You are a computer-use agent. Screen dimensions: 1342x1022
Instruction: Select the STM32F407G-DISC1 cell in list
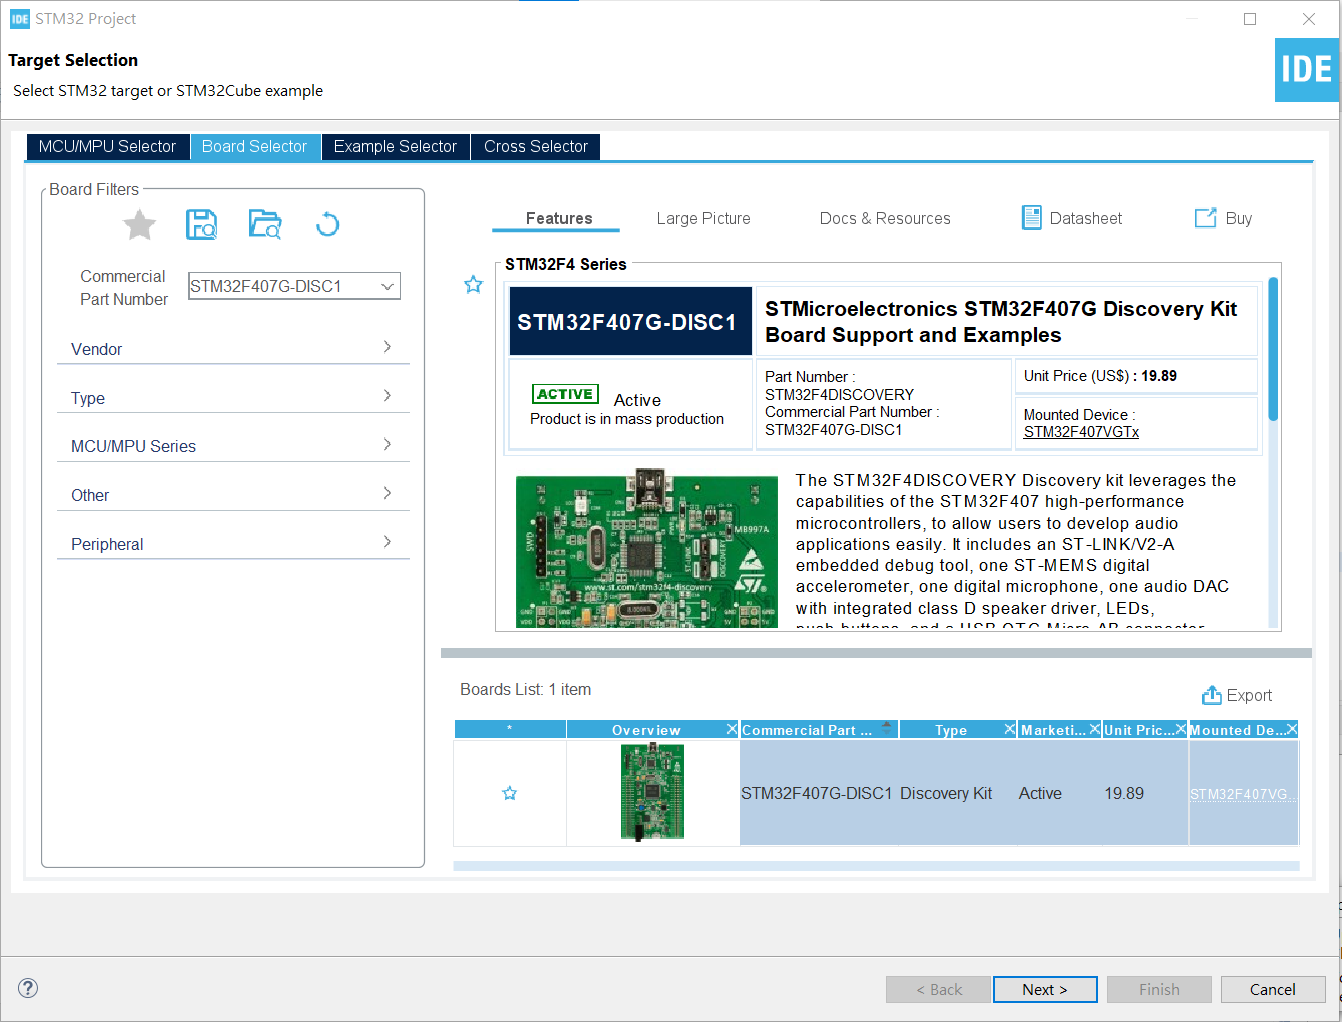click(x=816, y=793)
